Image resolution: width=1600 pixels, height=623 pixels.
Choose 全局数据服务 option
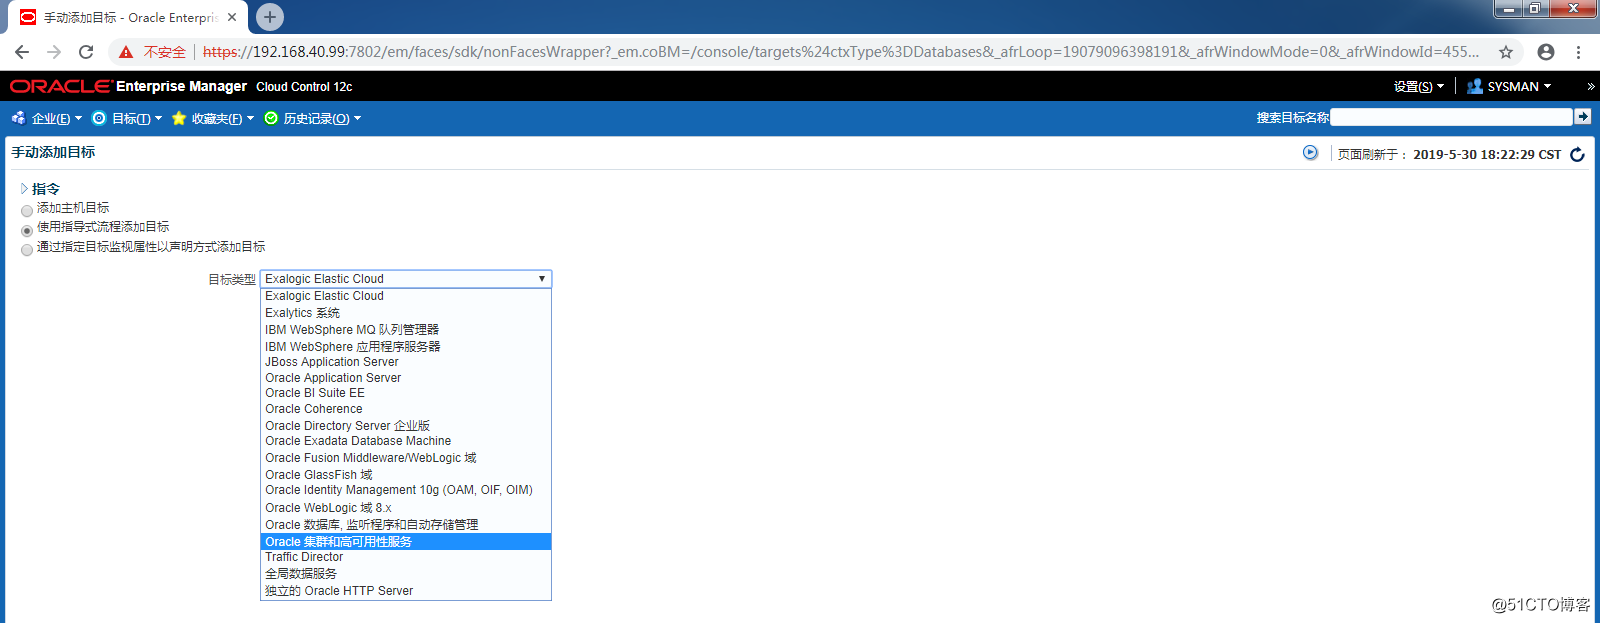tap(406, 574)
